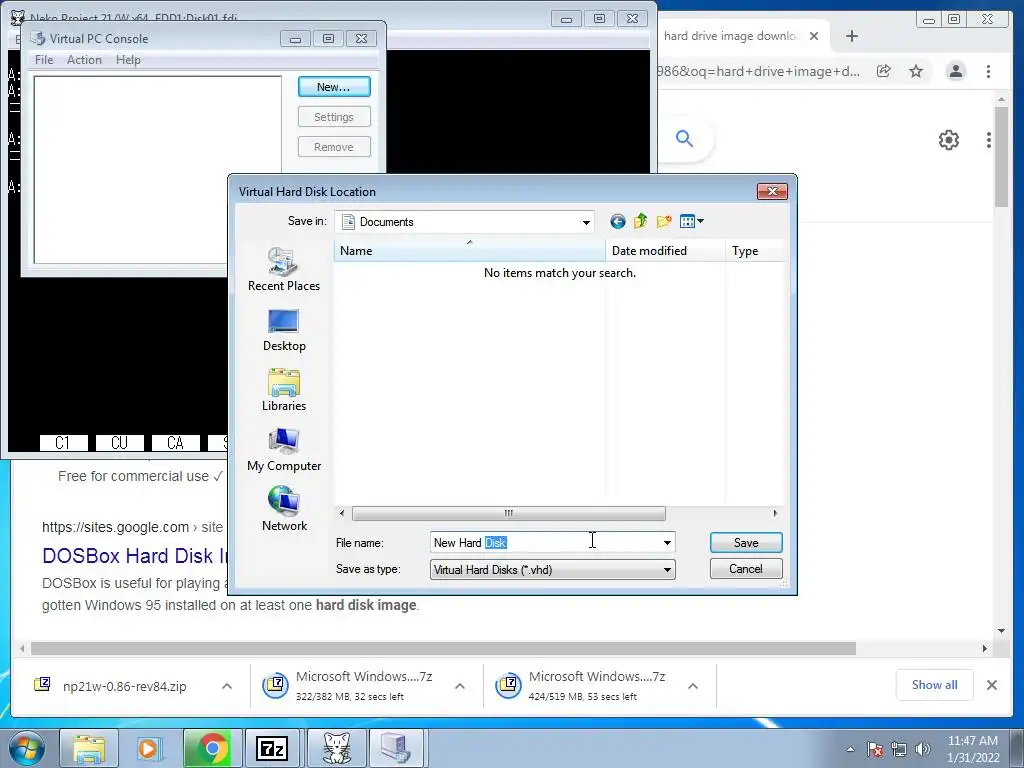Click the Chrome page horizontal scrollbar
This screenshot has height=768, width=1024.
[443, 648]
